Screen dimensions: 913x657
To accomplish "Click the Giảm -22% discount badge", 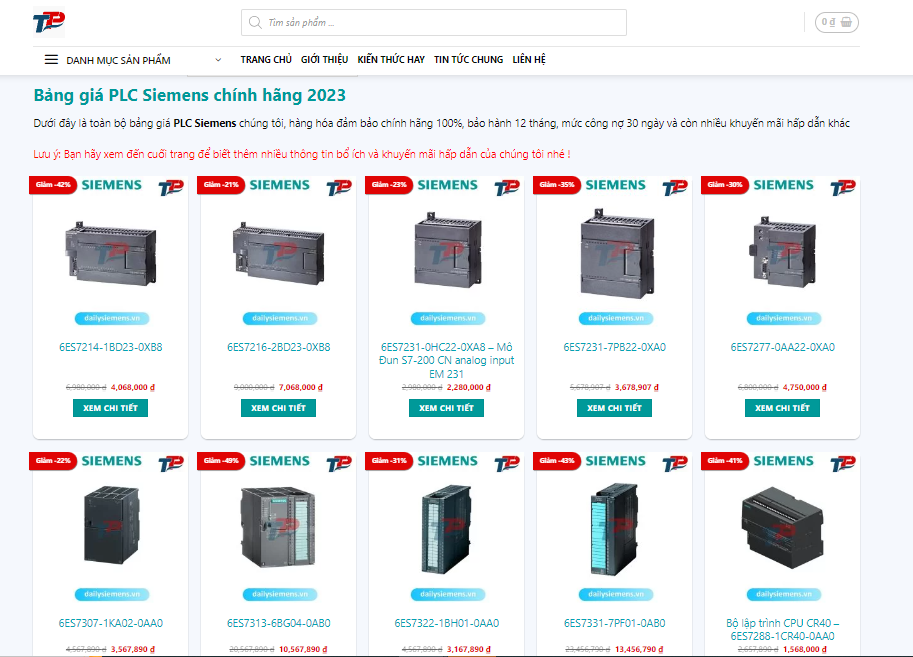I will coord(53,461).
